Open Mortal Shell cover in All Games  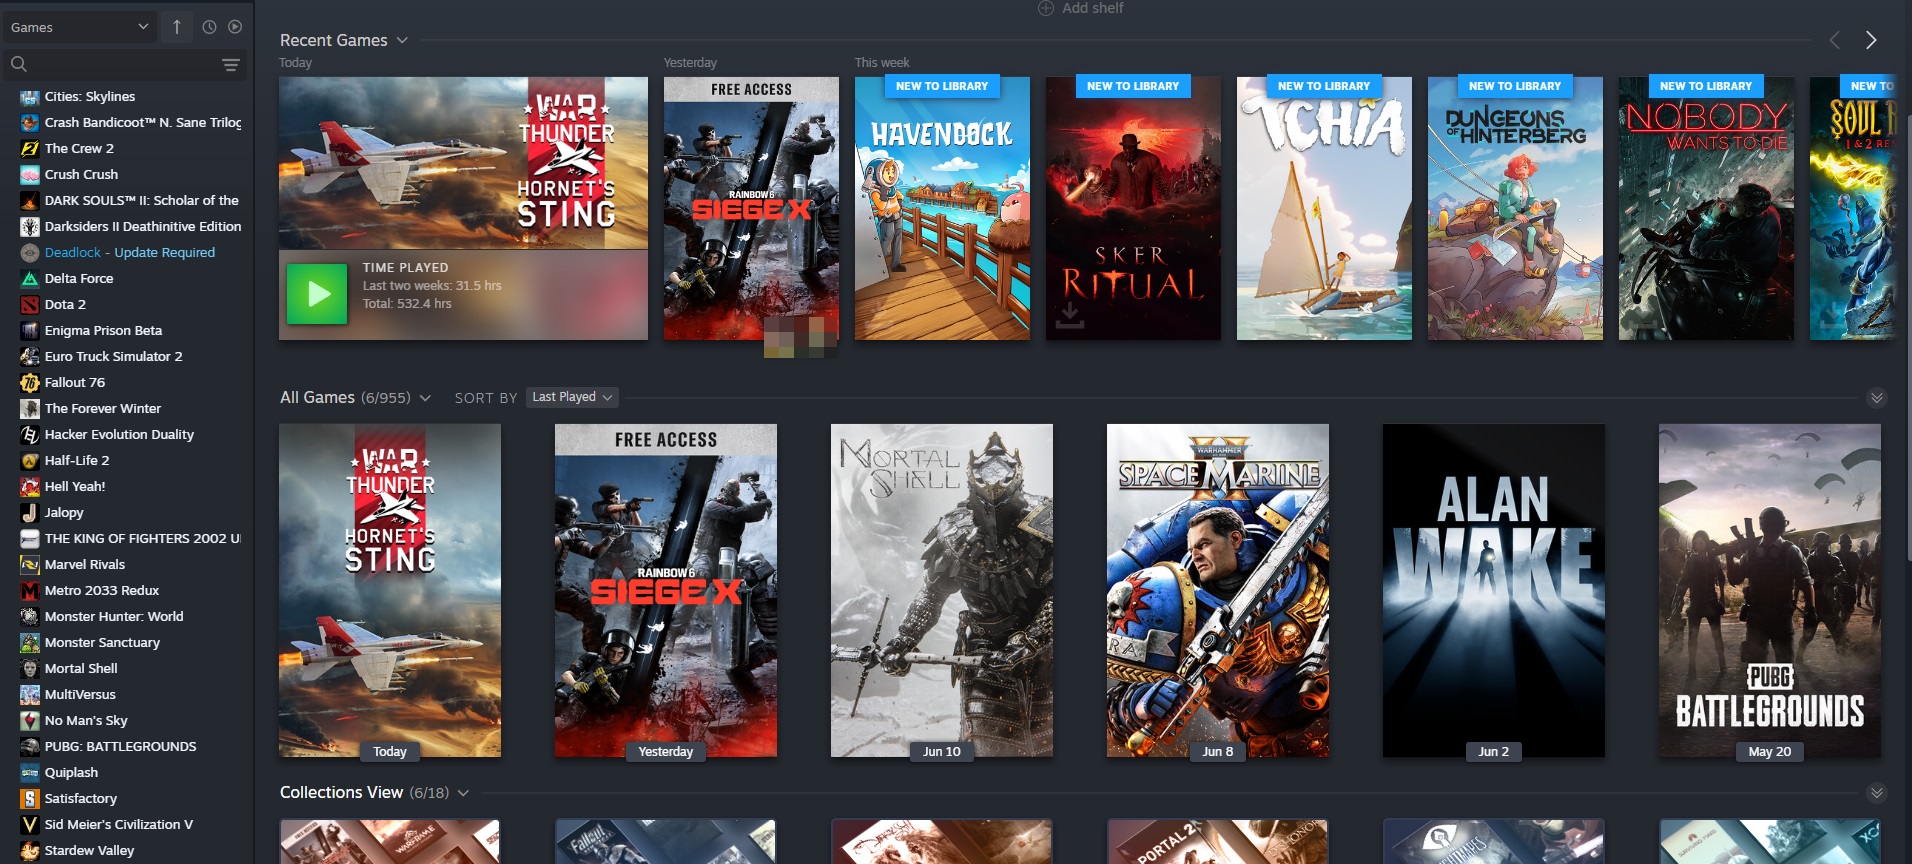942,590
